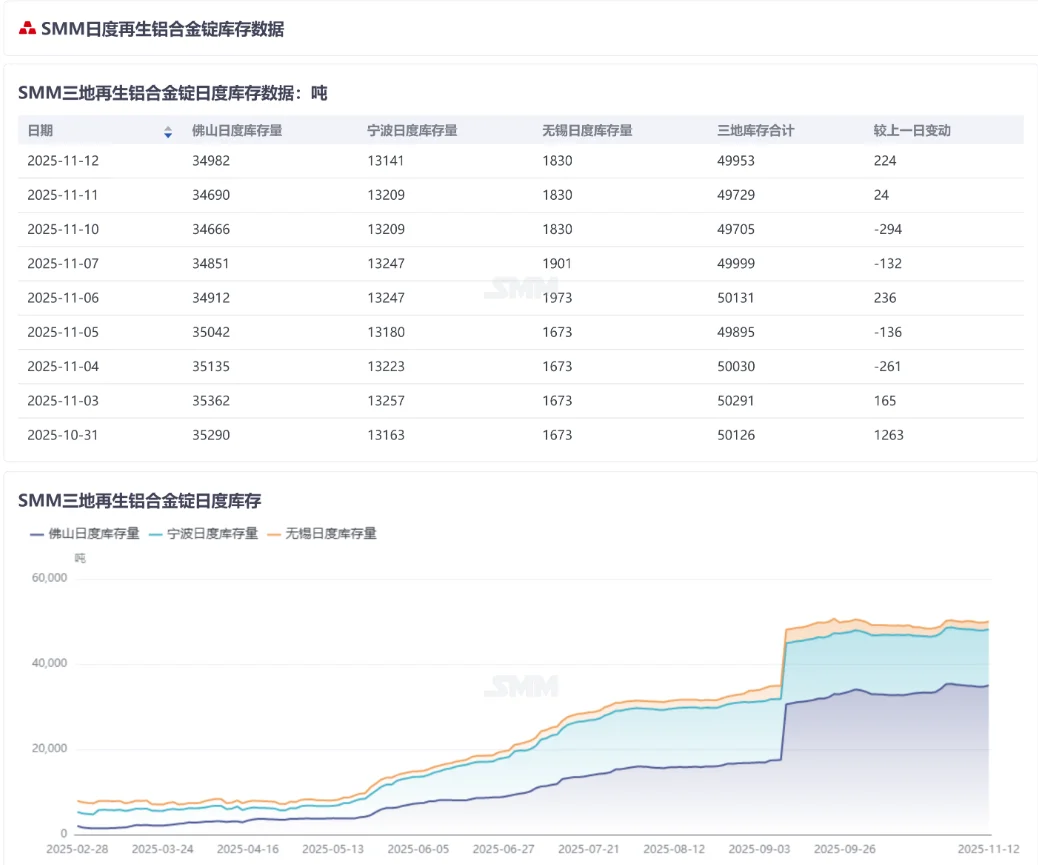Click daily change value -261
Screen dimensions: 1038x865
point(888,367)
